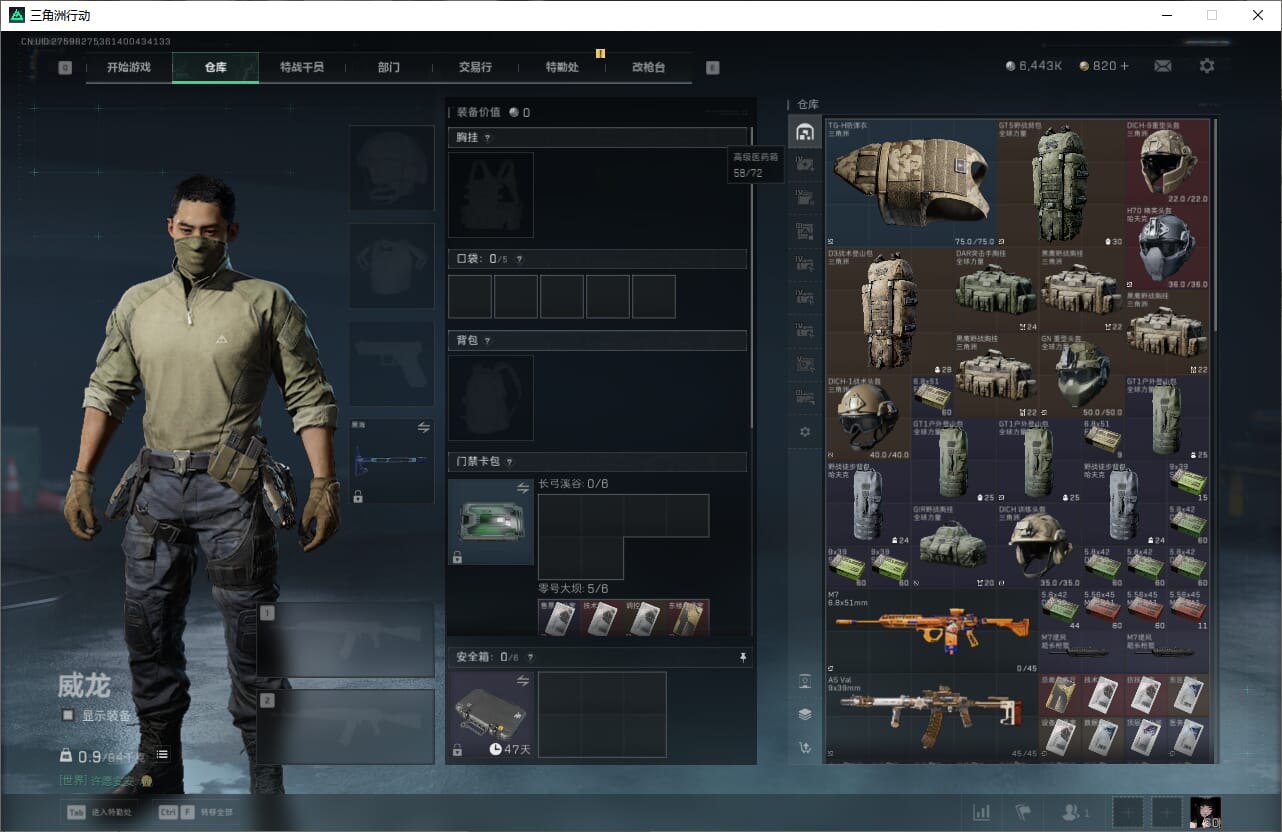Click the second empty squad slot plus

coord(1166,812)
